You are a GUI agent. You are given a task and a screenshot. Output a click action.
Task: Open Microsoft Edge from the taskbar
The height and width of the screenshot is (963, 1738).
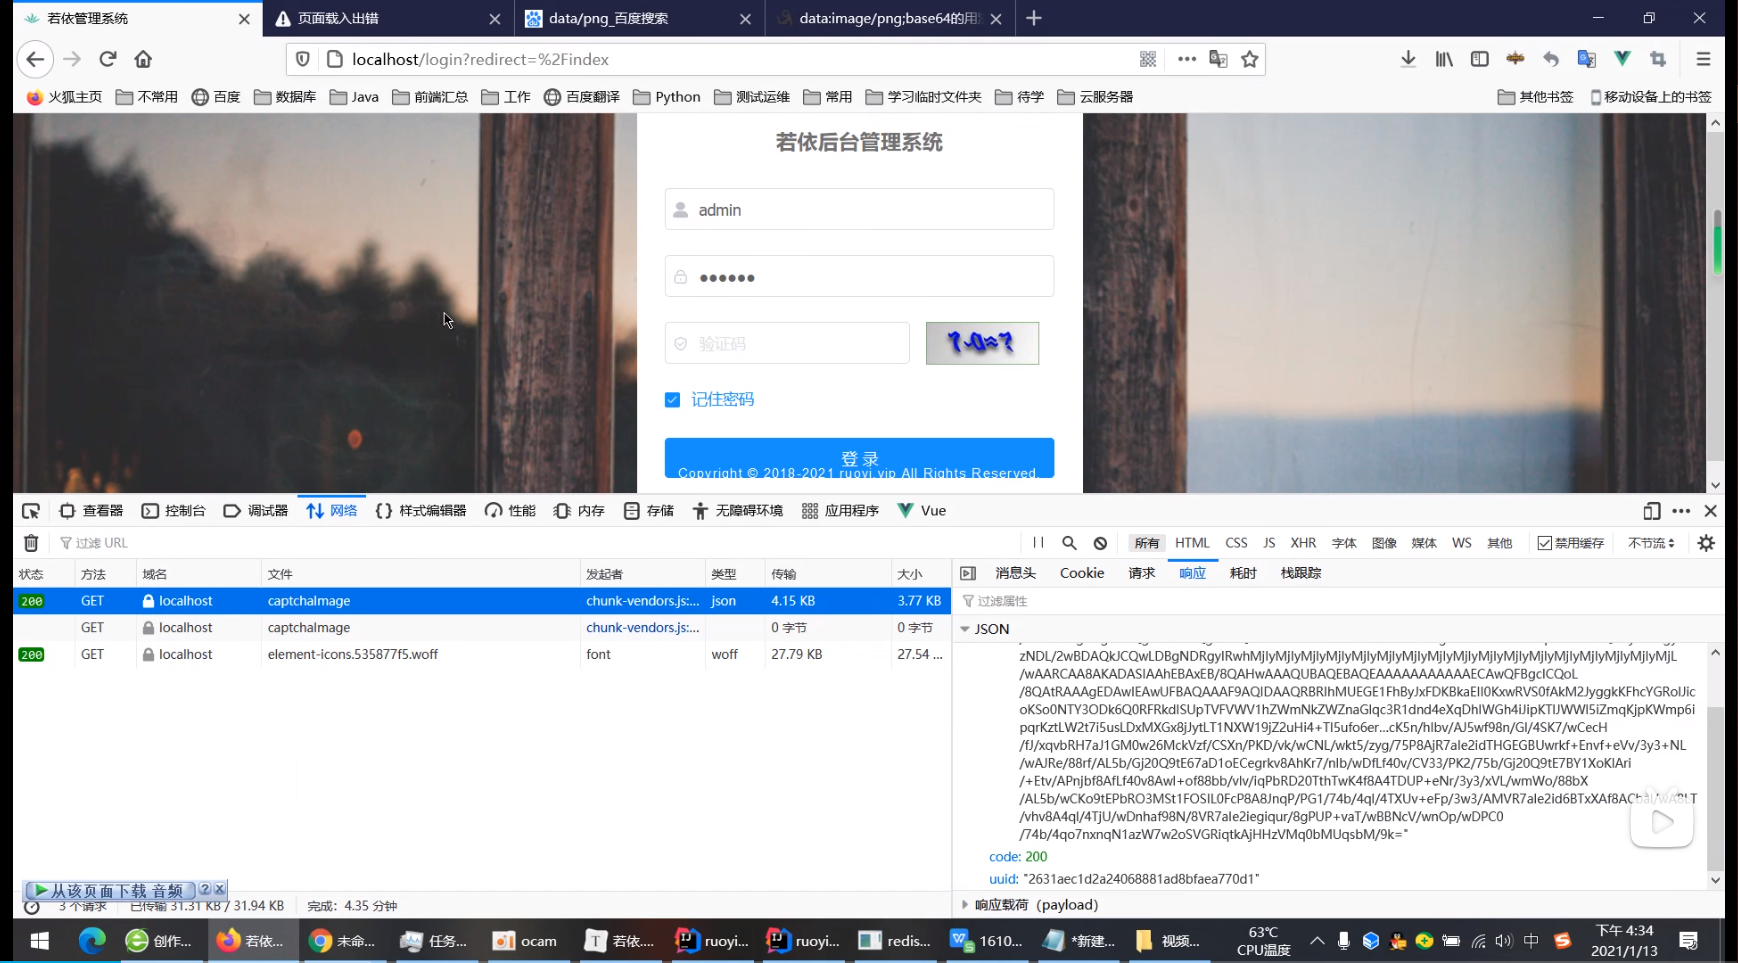click(x=92, y=941)
